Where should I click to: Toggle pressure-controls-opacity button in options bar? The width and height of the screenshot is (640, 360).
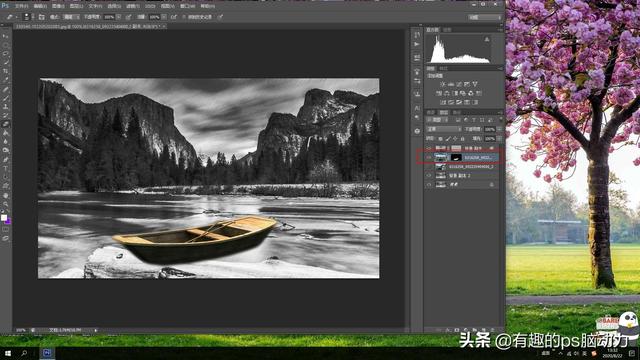(128, 17)
